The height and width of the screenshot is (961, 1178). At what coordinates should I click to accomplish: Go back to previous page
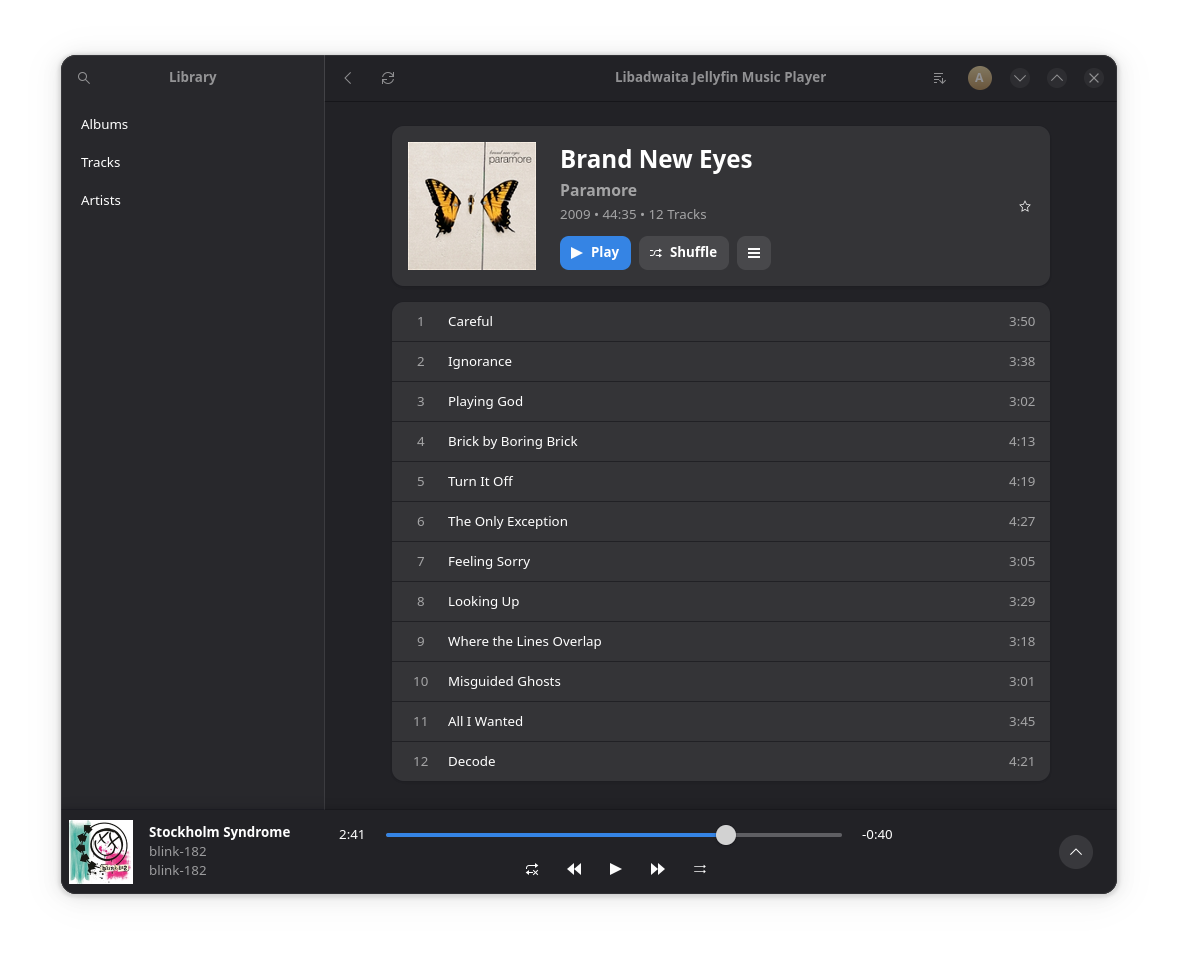[348, 78]
